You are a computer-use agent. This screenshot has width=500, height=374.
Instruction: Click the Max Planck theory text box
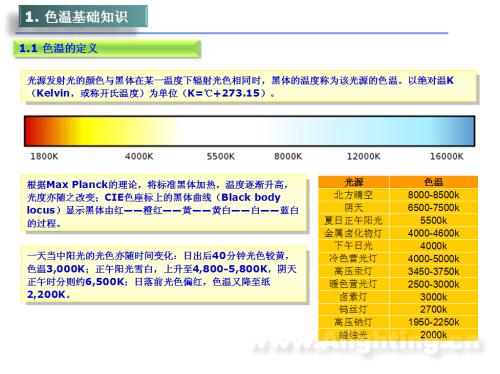click(x=164, y=203)
